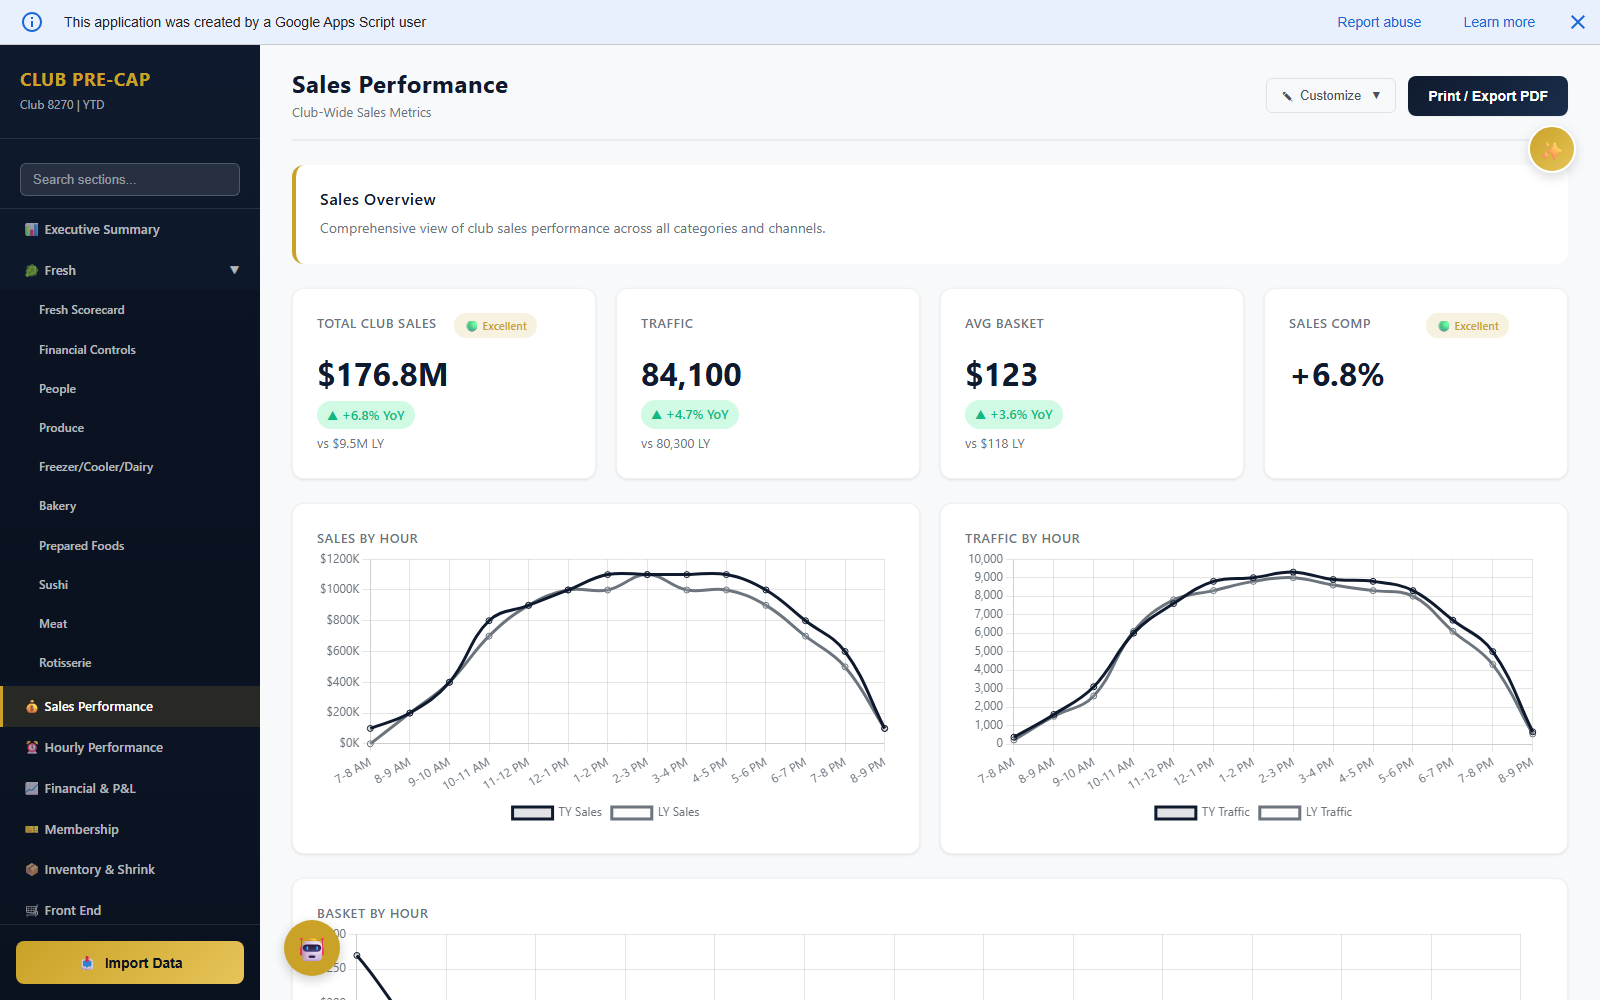This screenshot has height=1000, width=1600.
Task: Click the Financial & P&L chart icon
Action: coord(31,788)
